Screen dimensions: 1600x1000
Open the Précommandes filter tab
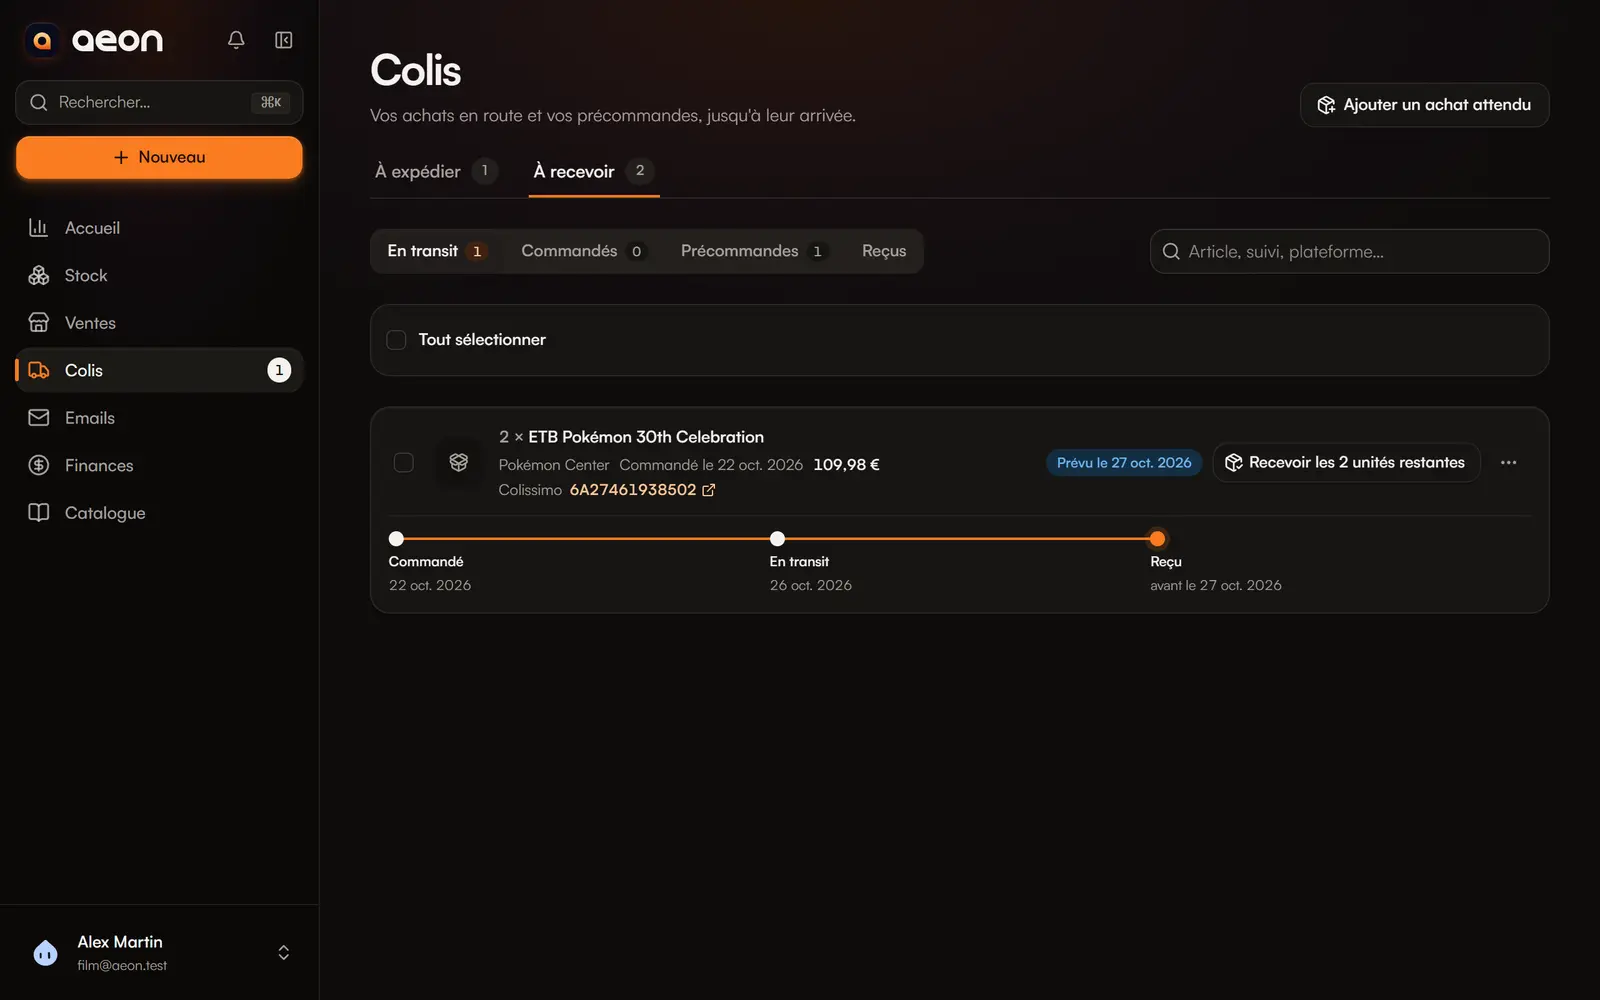(x=754, y=251)
